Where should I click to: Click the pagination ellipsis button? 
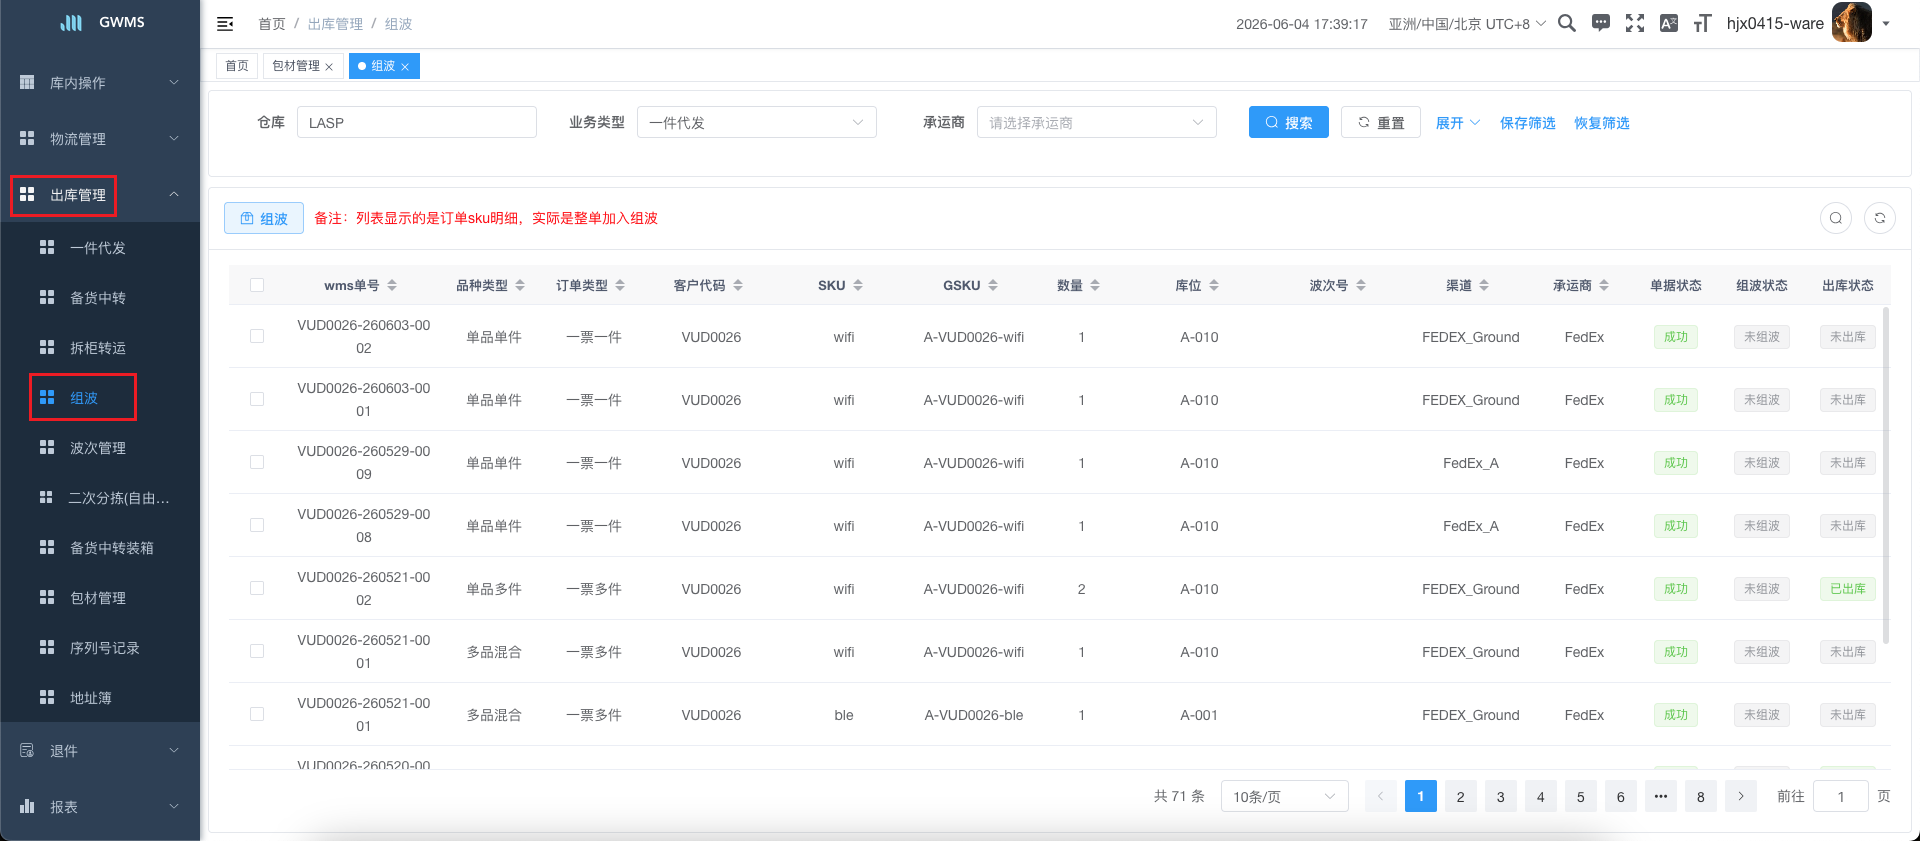pyautogui.click(x=1661, y=796)
